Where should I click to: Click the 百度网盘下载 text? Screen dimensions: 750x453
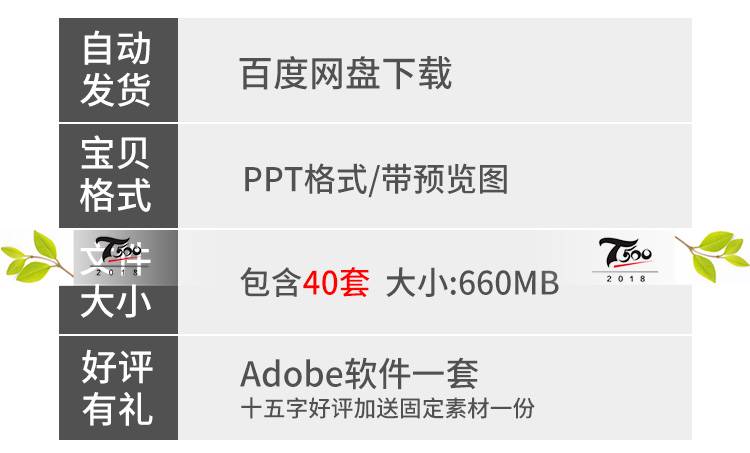tap(345, 73)
